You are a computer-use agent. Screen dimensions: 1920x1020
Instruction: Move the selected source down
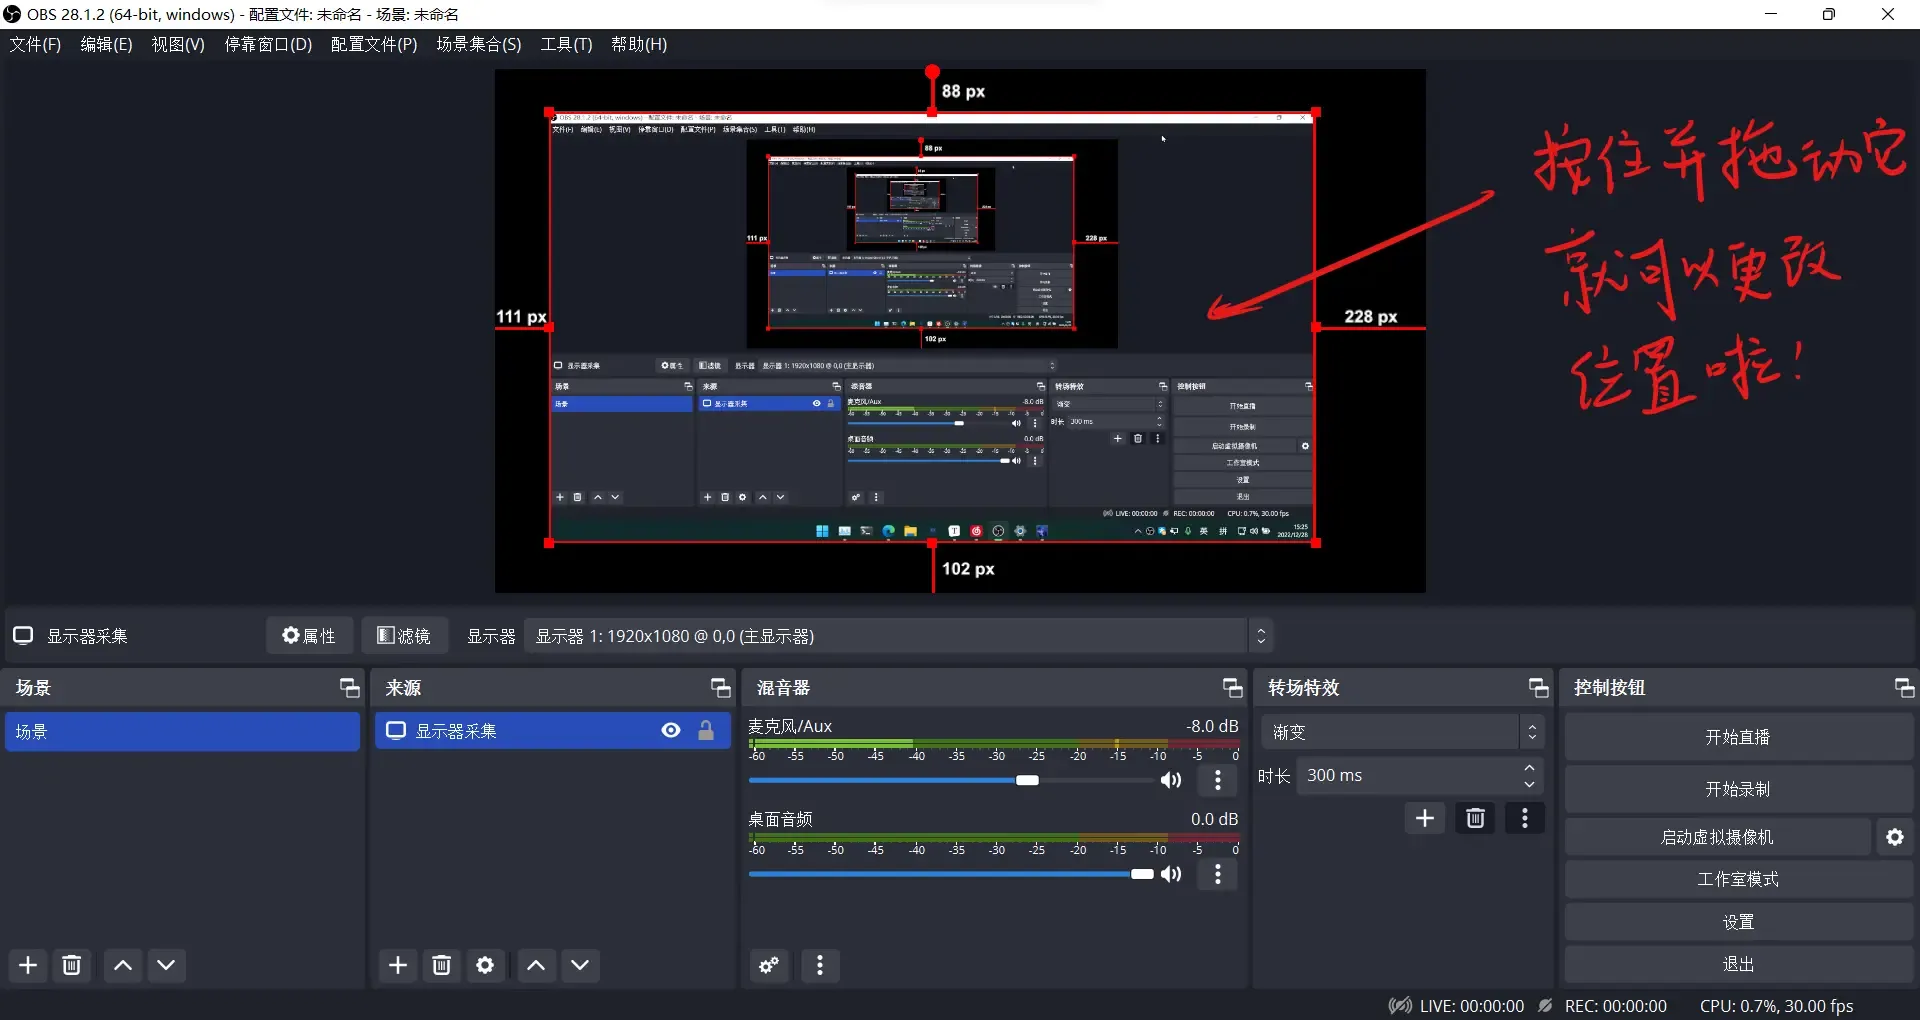[x=580, y=965]
